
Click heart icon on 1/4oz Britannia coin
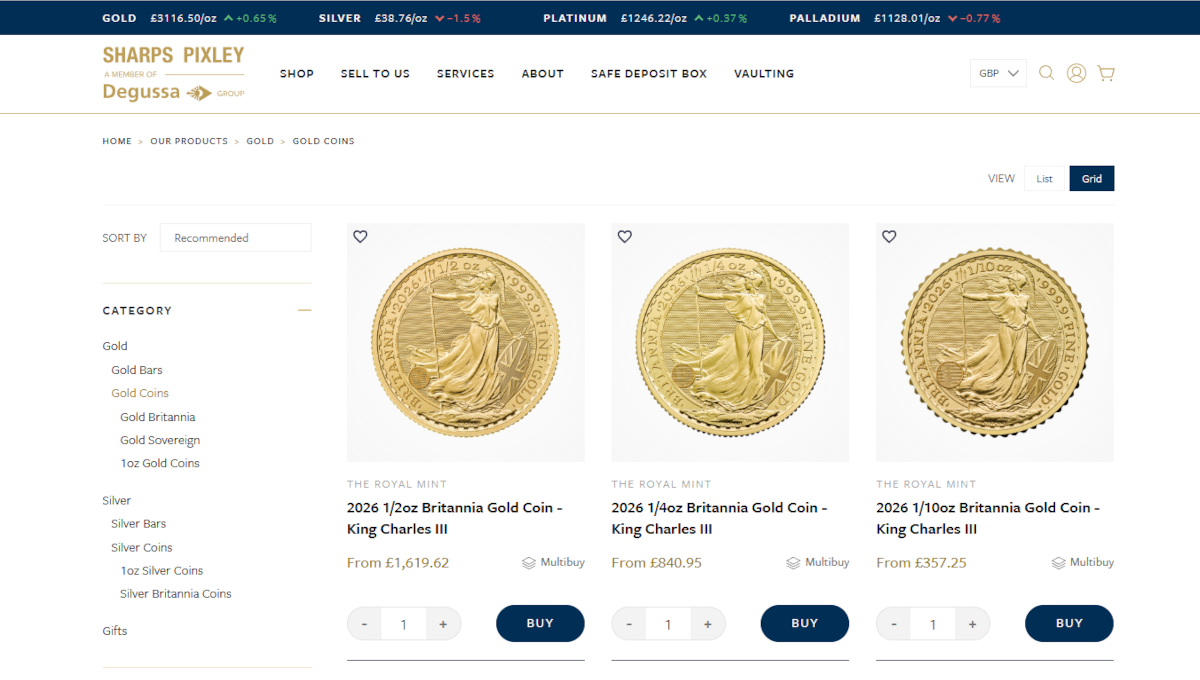(x=625, y=237)
